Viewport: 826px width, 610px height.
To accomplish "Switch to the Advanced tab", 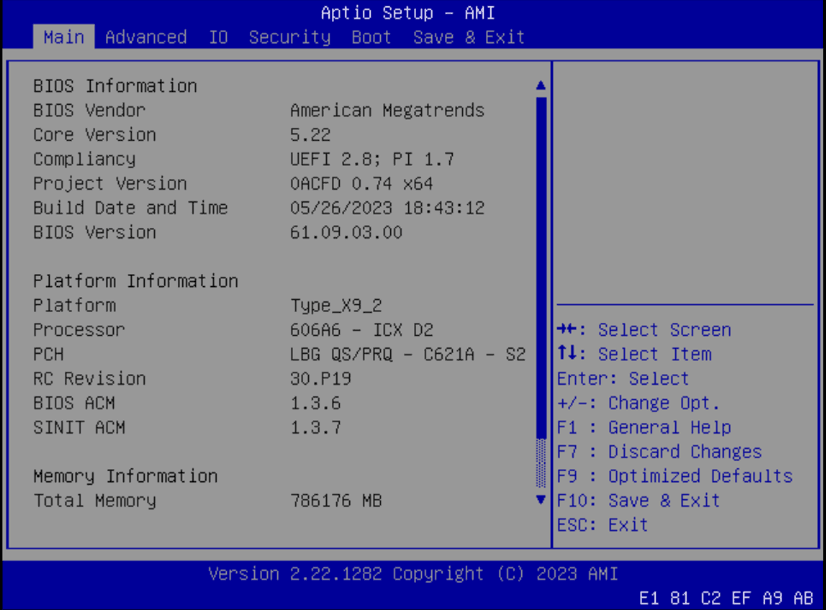I will 146,37.
